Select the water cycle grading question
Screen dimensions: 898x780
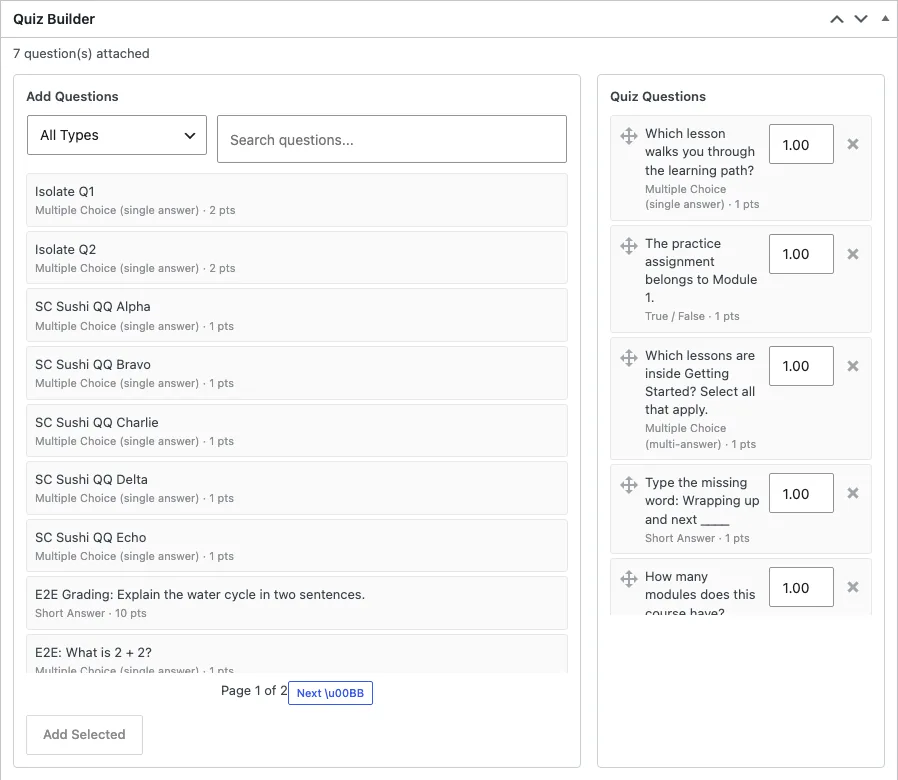(x=297, y=603)
